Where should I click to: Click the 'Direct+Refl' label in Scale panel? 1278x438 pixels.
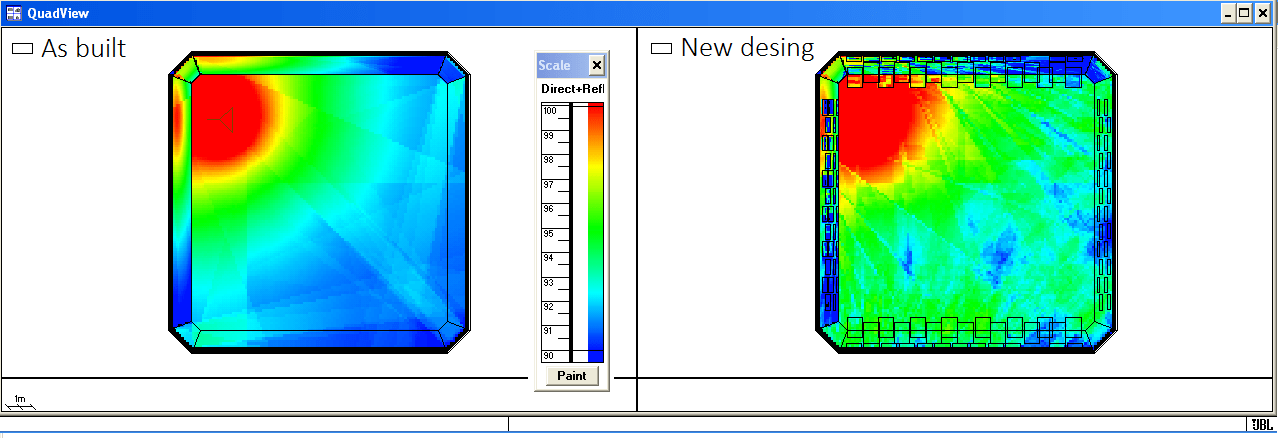pyautogui.click(x=572, y=89)
